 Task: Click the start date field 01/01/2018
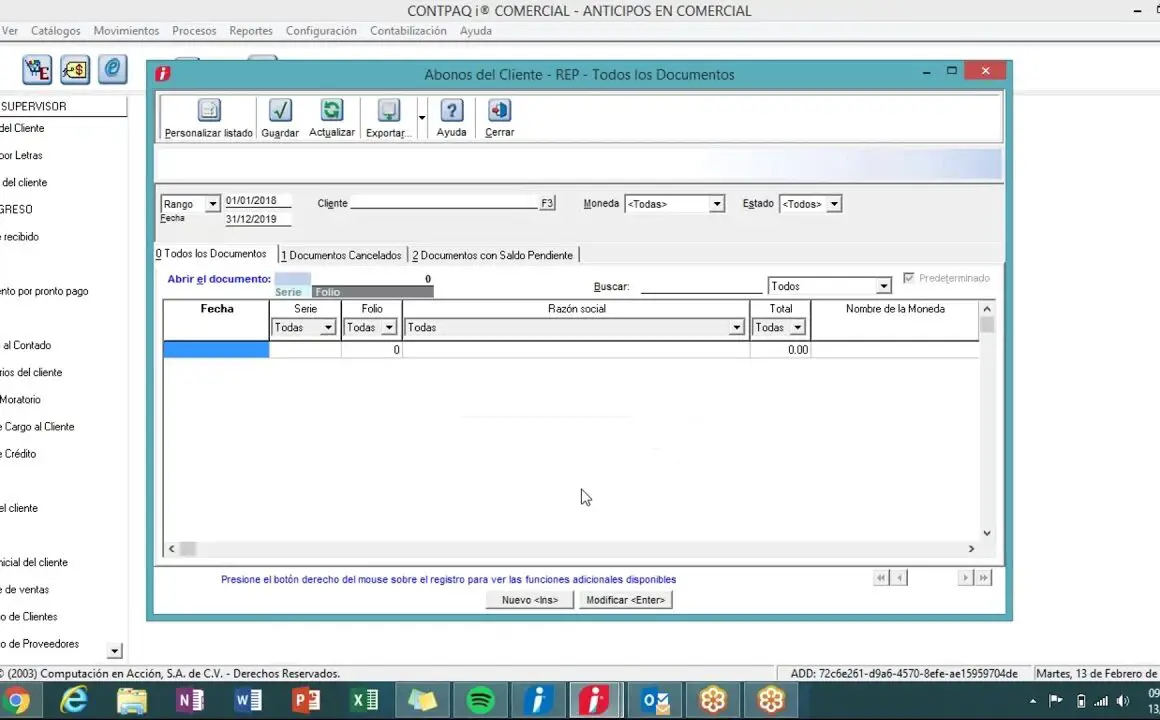[258, 201]
